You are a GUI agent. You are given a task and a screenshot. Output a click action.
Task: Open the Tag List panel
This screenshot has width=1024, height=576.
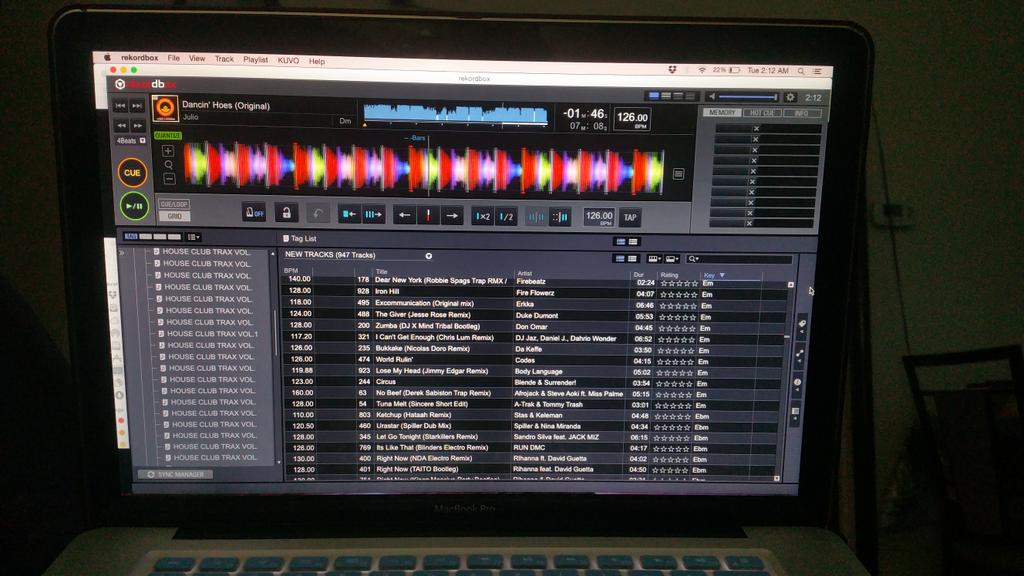[x=300, y=238]
